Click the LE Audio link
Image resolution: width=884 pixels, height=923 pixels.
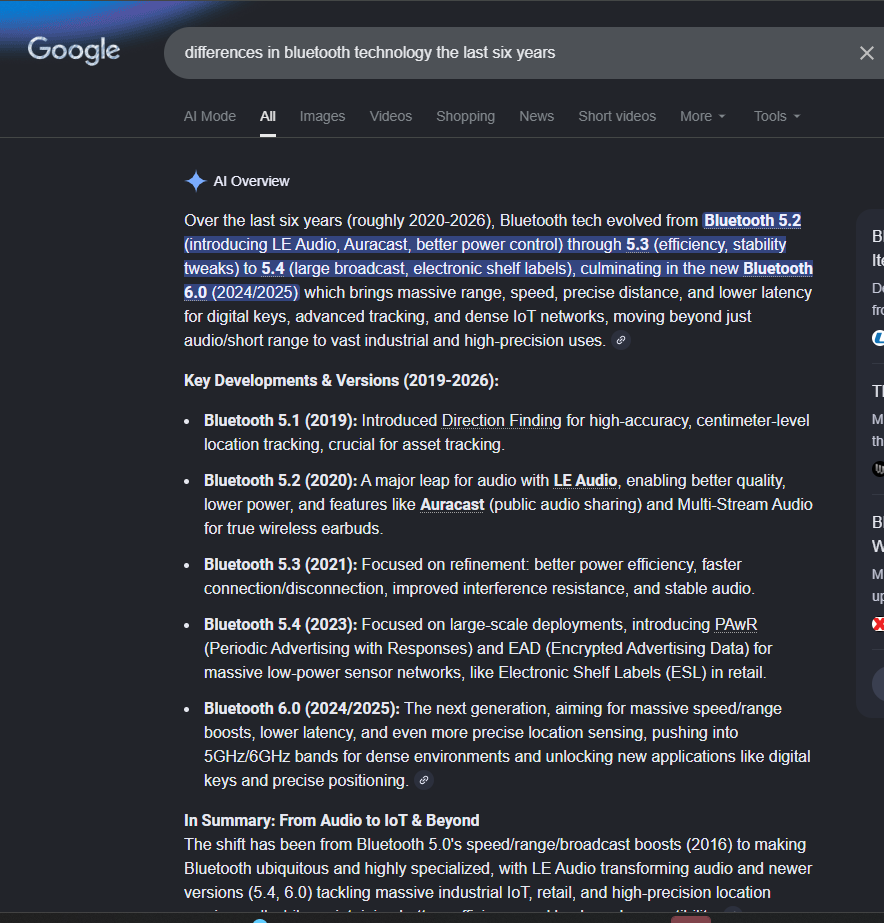tap(585, 480)
